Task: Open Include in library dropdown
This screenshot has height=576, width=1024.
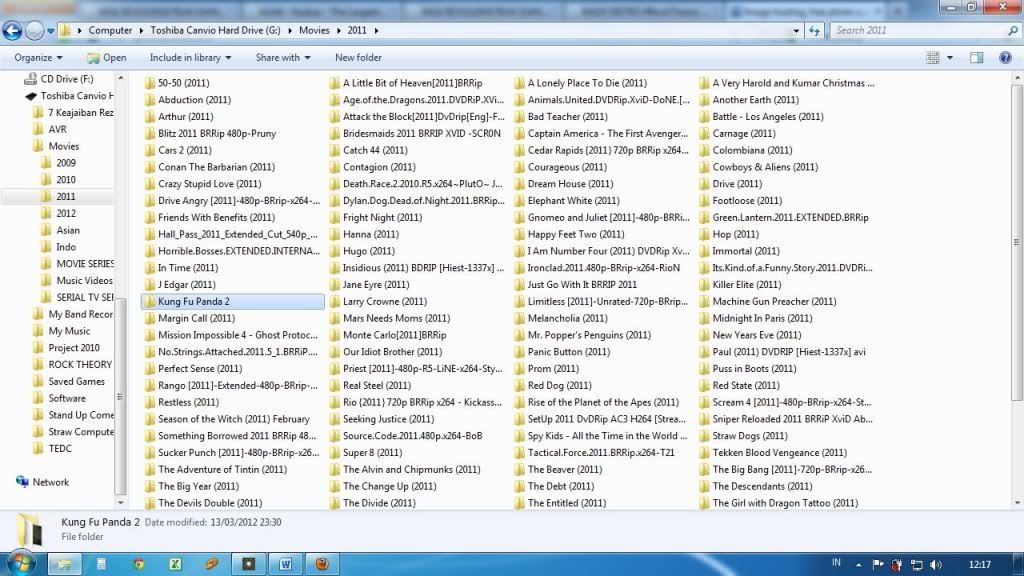Action: click(x=190, y=57)
